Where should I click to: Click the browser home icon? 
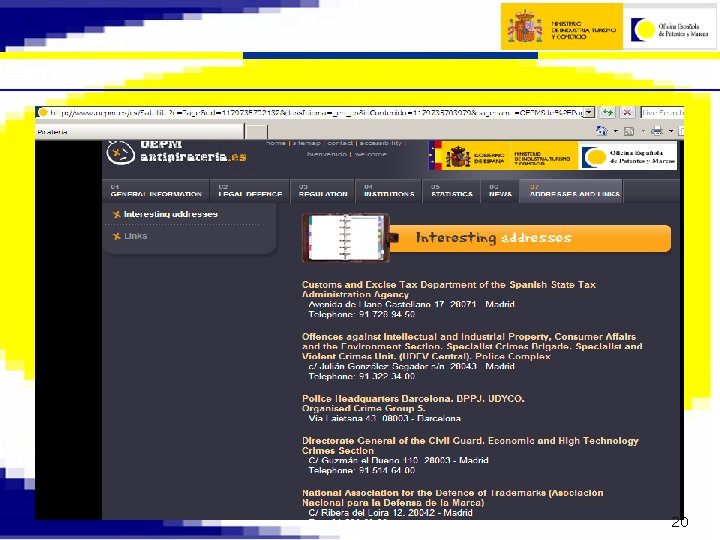point(602,131)
